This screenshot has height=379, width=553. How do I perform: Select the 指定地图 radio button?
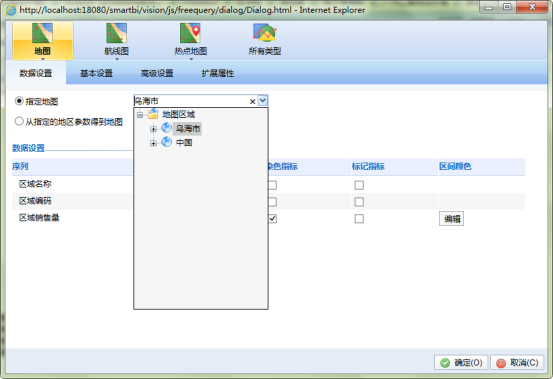pyautogui.click(x=19, y=101)
